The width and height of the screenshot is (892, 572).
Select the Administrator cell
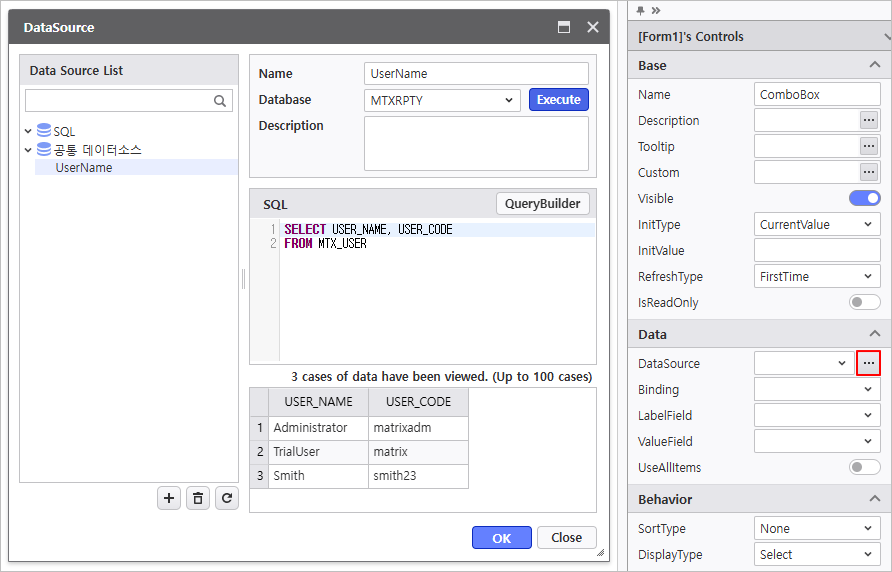point(319,428)
